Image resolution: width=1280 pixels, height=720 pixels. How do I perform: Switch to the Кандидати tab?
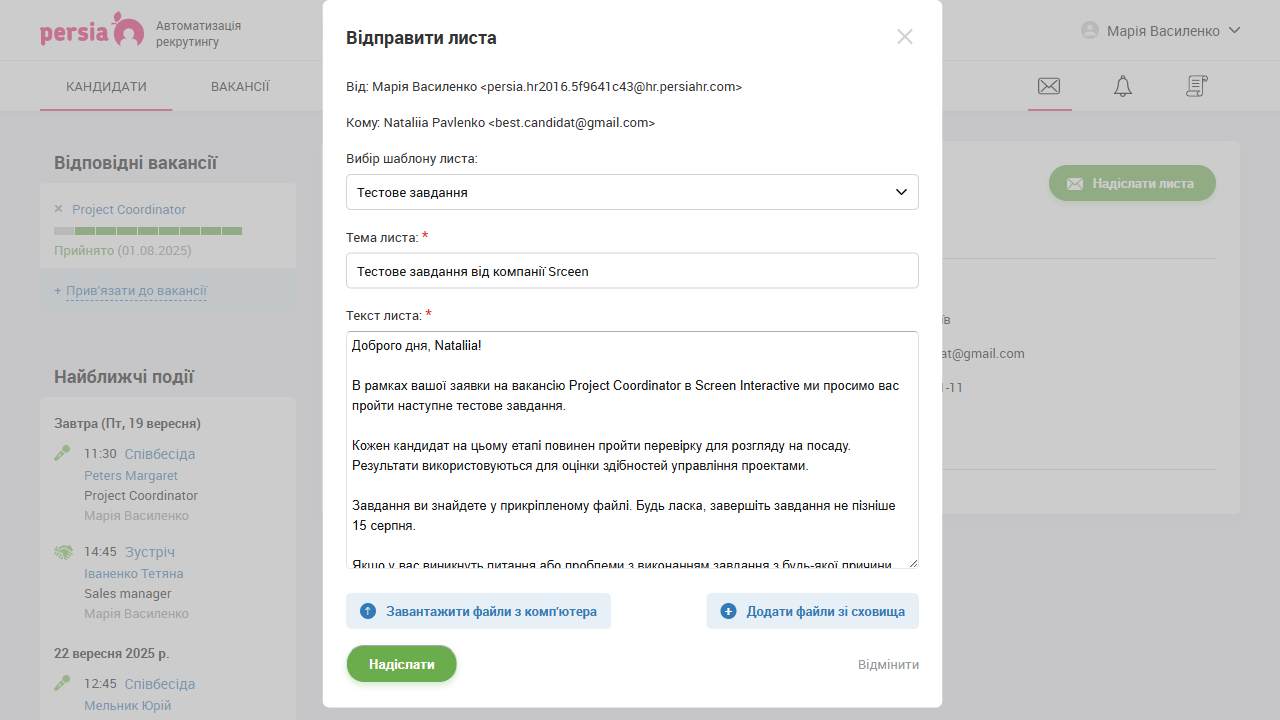106,87
